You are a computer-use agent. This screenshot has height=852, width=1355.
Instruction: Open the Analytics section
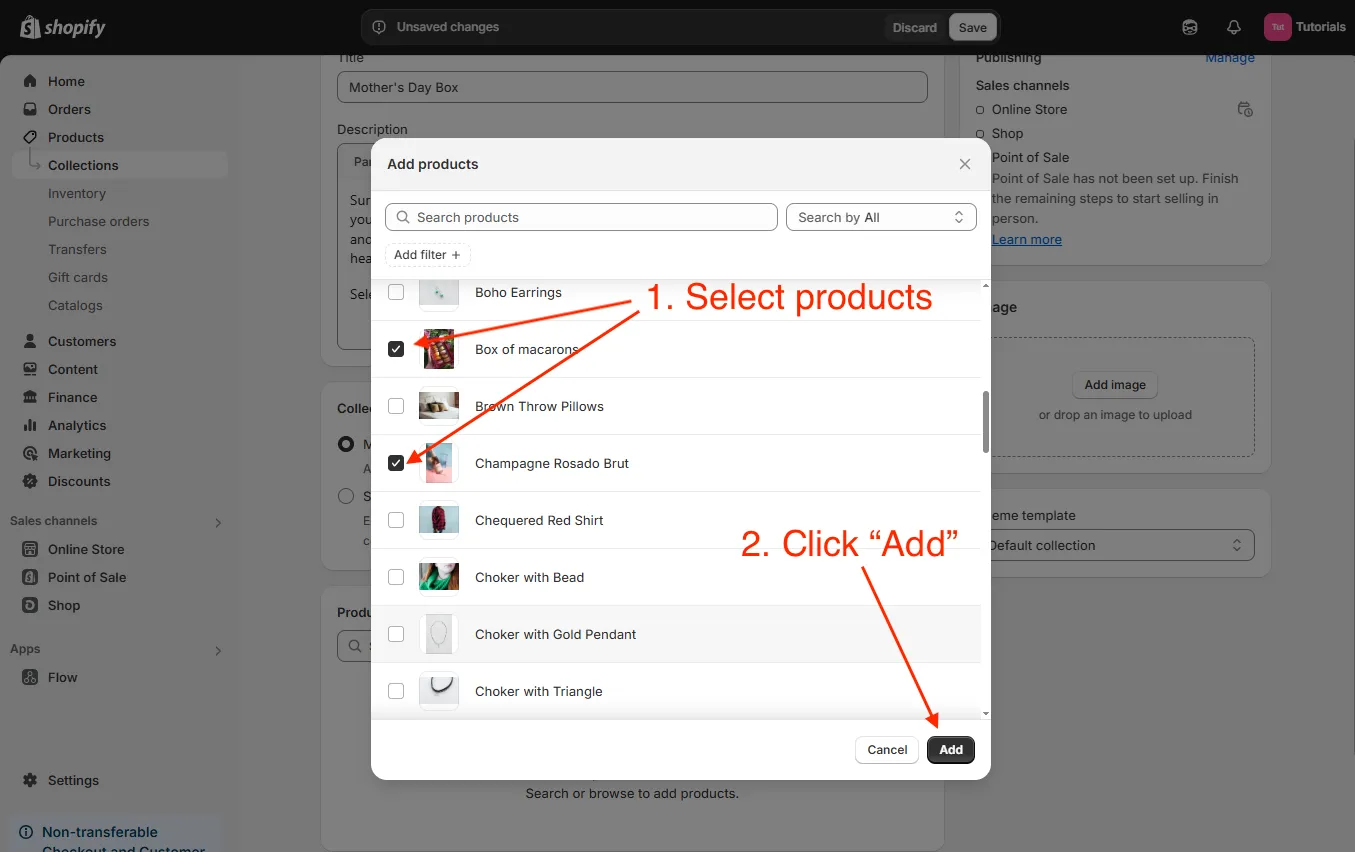coord(77,425)
